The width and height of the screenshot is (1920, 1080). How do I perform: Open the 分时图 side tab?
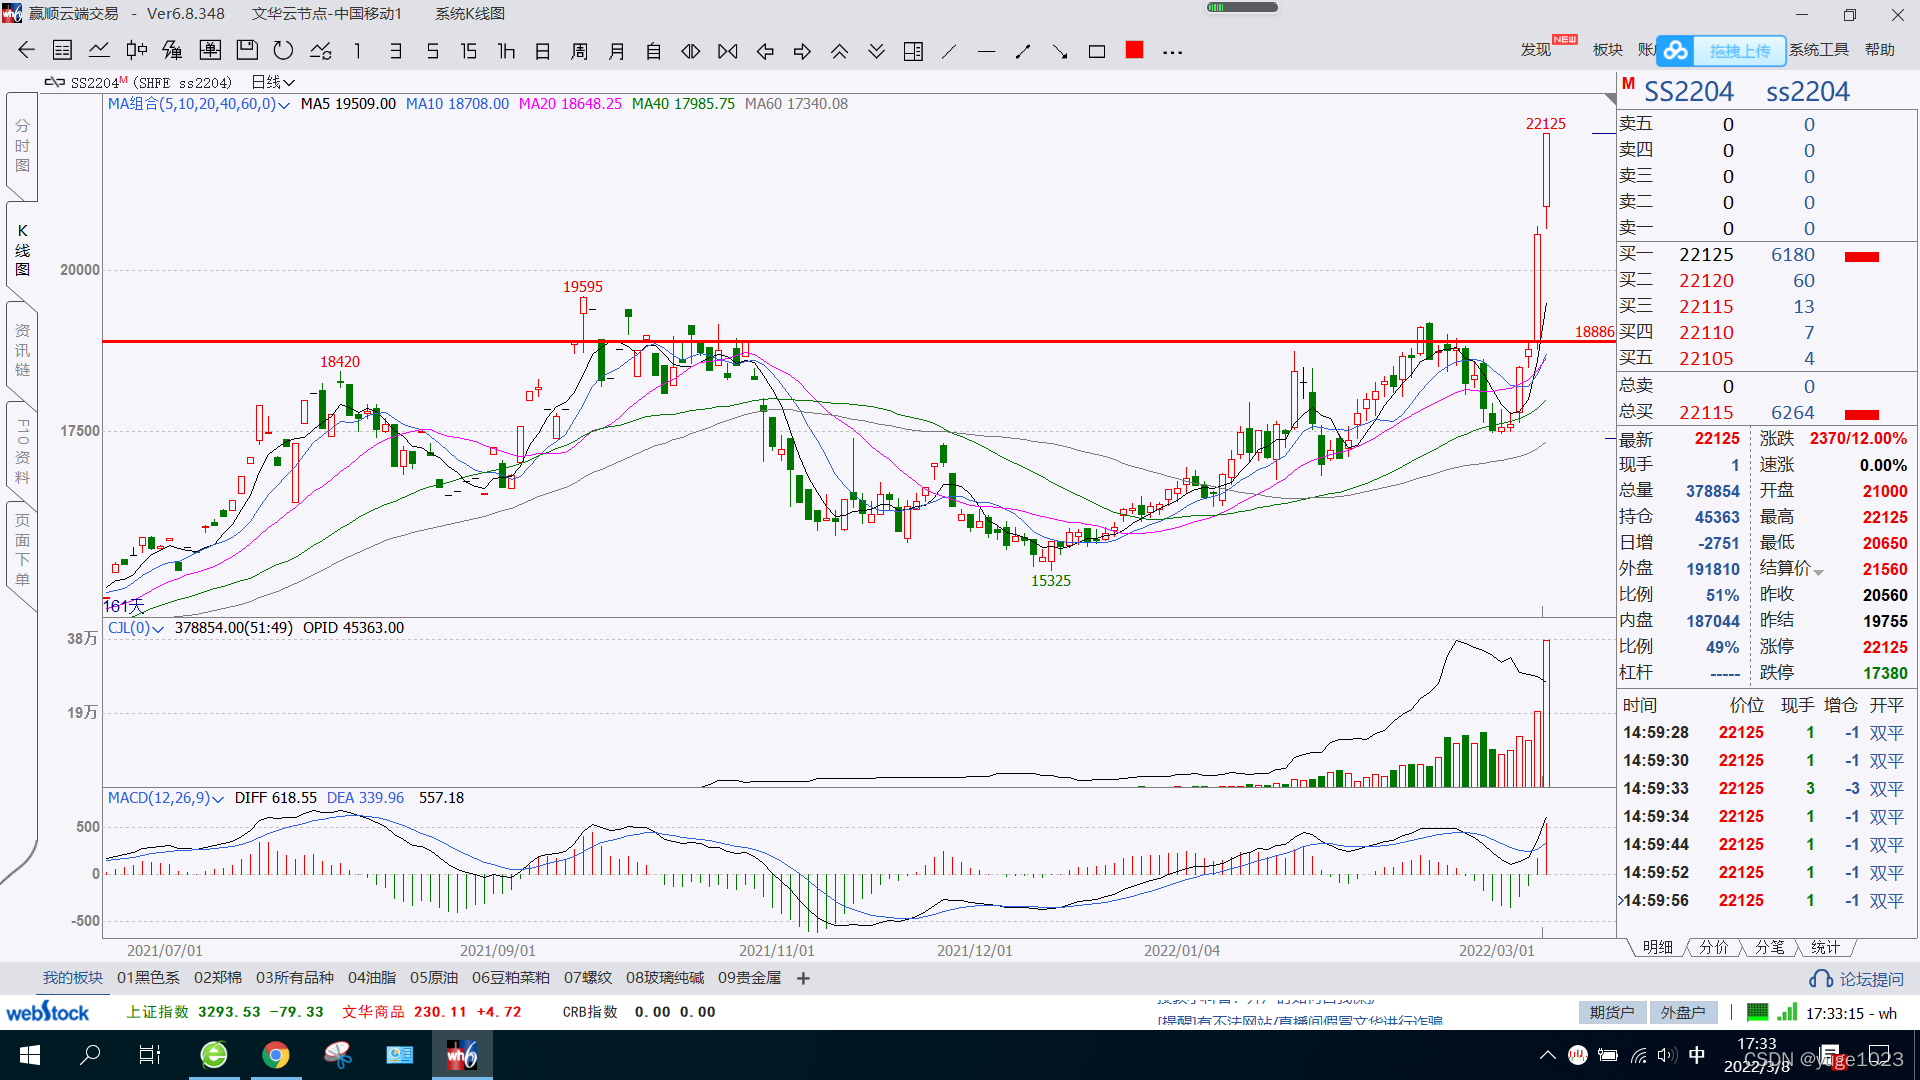(22, 145)
